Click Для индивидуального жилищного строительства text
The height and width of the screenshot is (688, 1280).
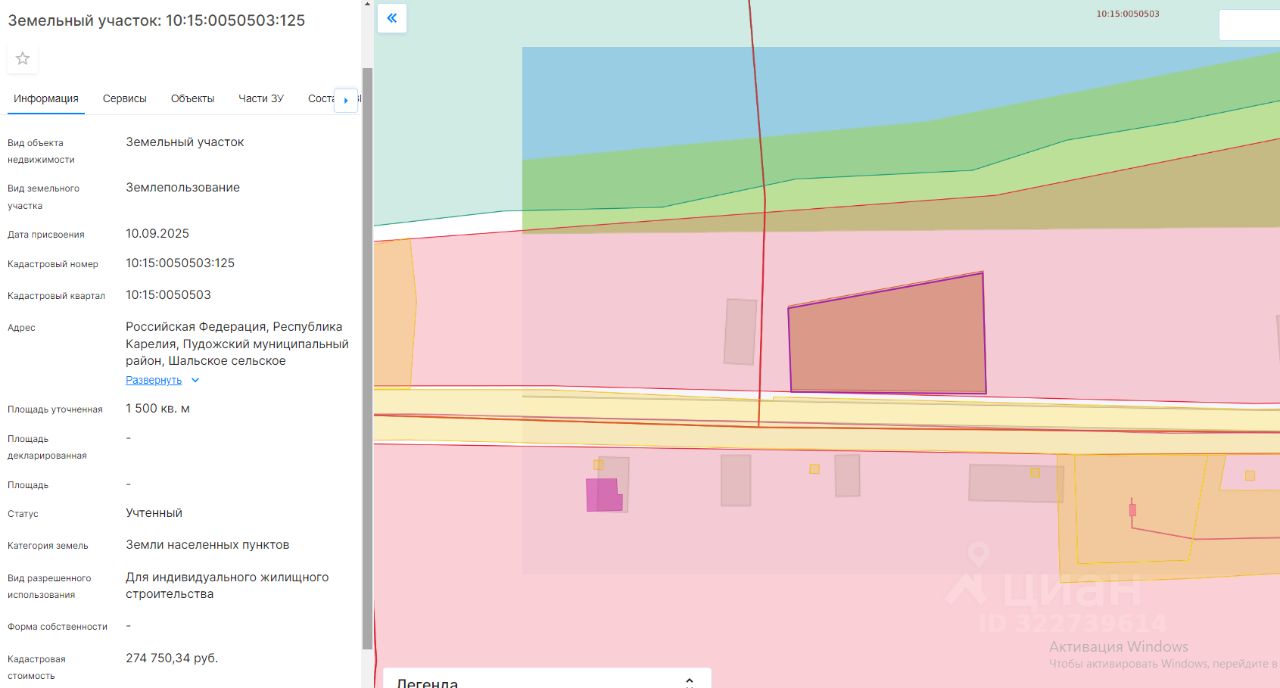pos(227,586)
